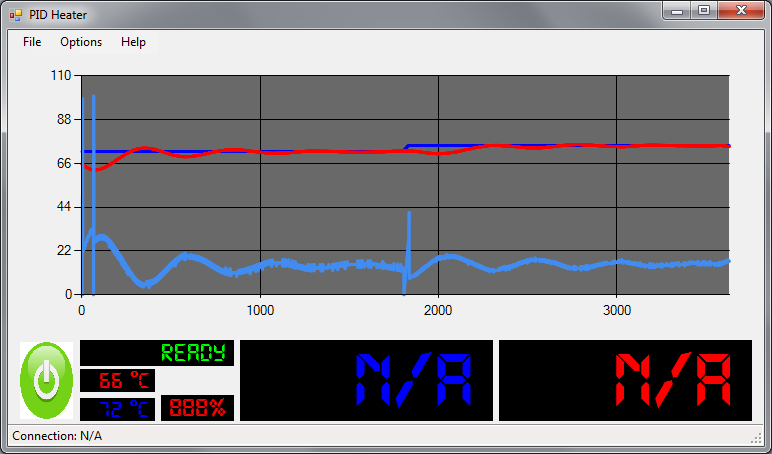
Task: Open the Options menu
Action: click(x=81, y=42)
